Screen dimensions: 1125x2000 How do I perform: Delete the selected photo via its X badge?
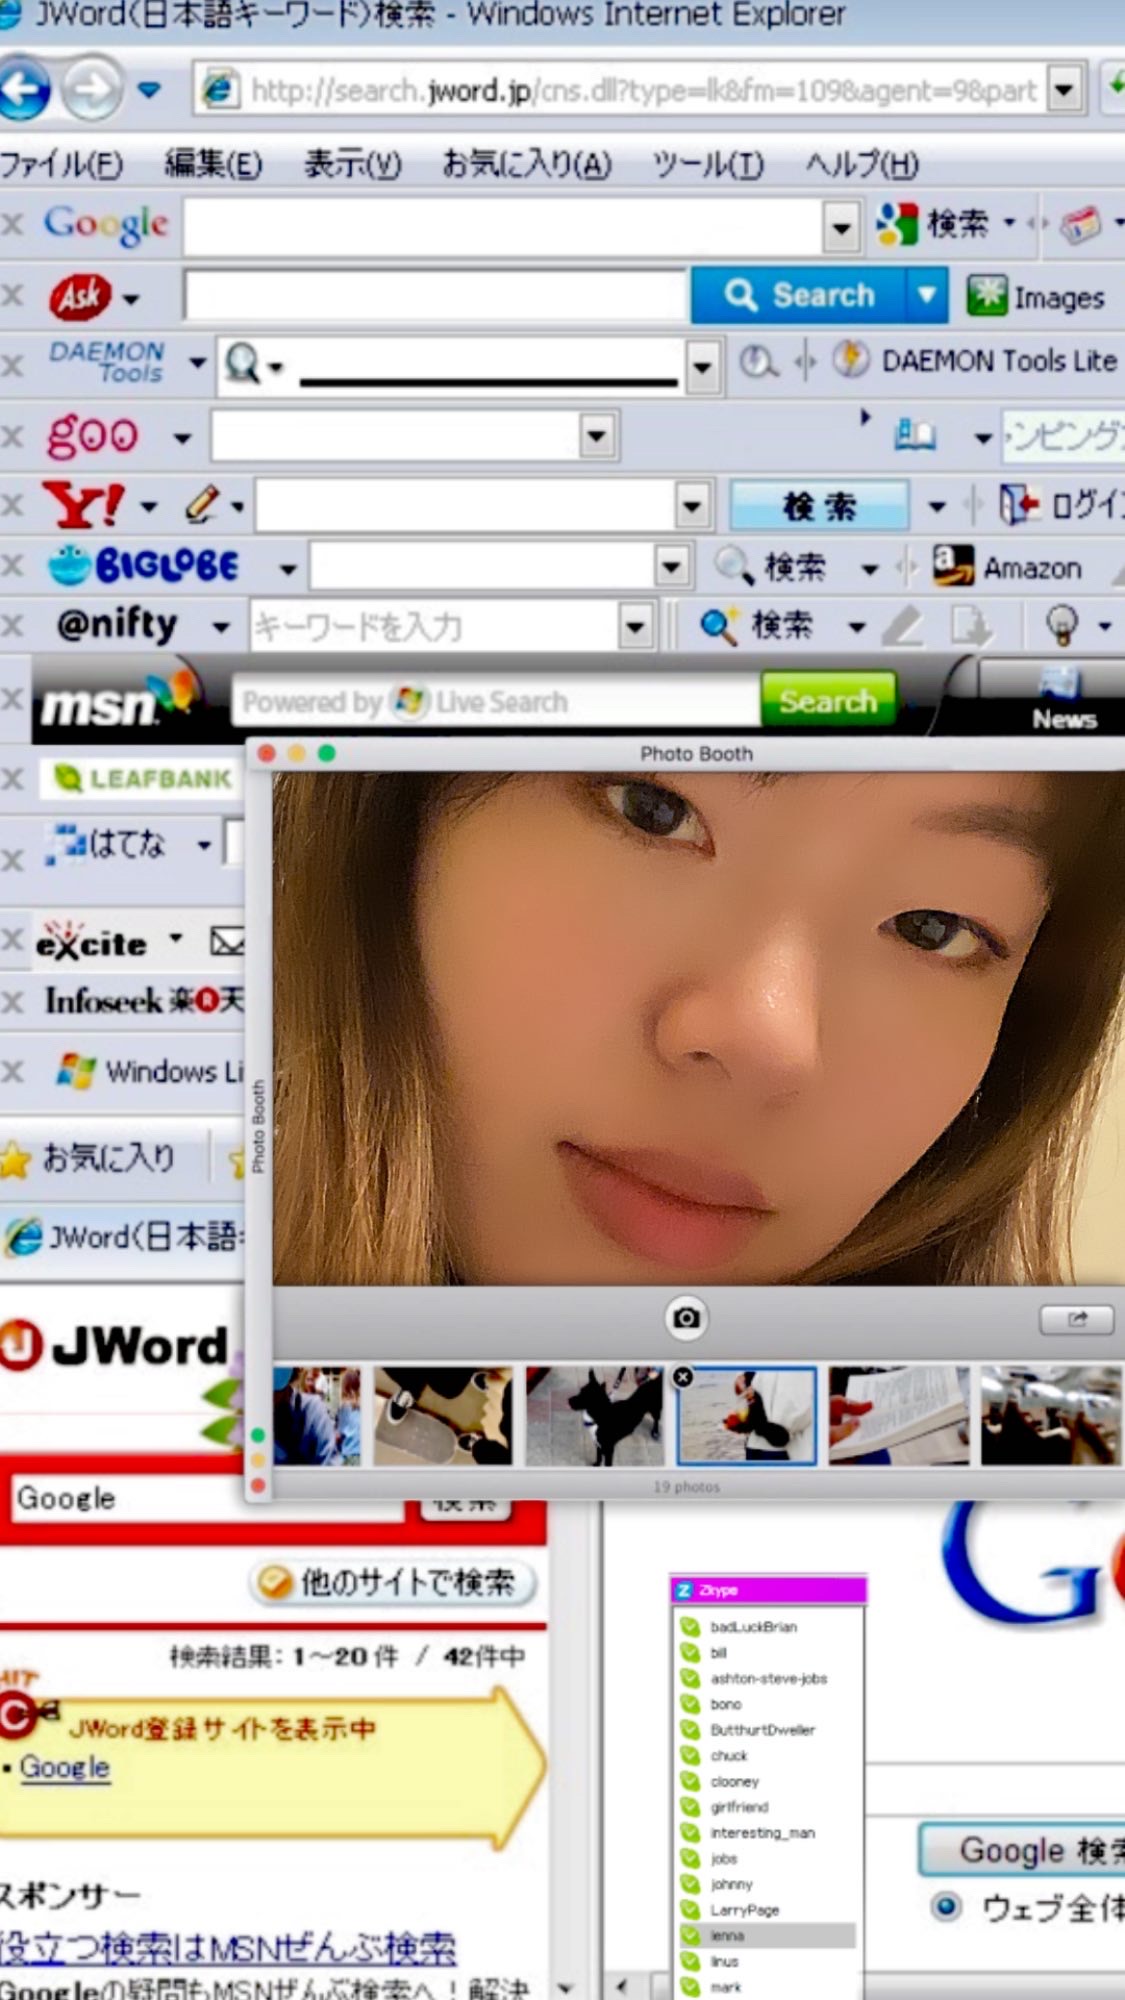(683, 1377)
